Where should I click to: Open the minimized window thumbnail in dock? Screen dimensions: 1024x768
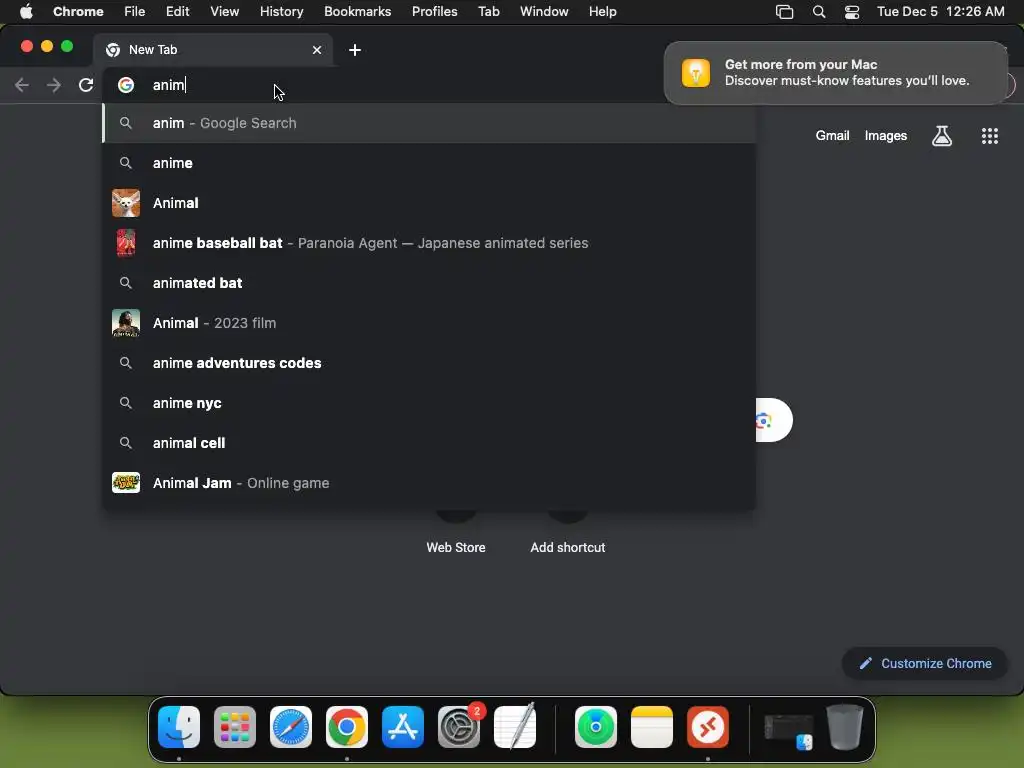[x=789, y=730]
